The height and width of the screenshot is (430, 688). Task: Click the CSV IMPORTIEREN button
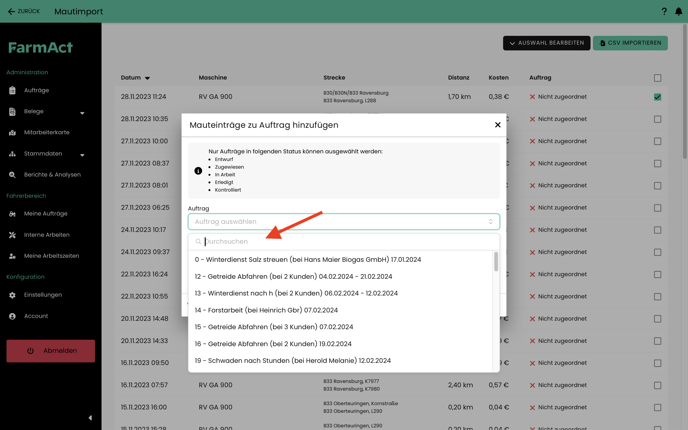pos(630,43)
